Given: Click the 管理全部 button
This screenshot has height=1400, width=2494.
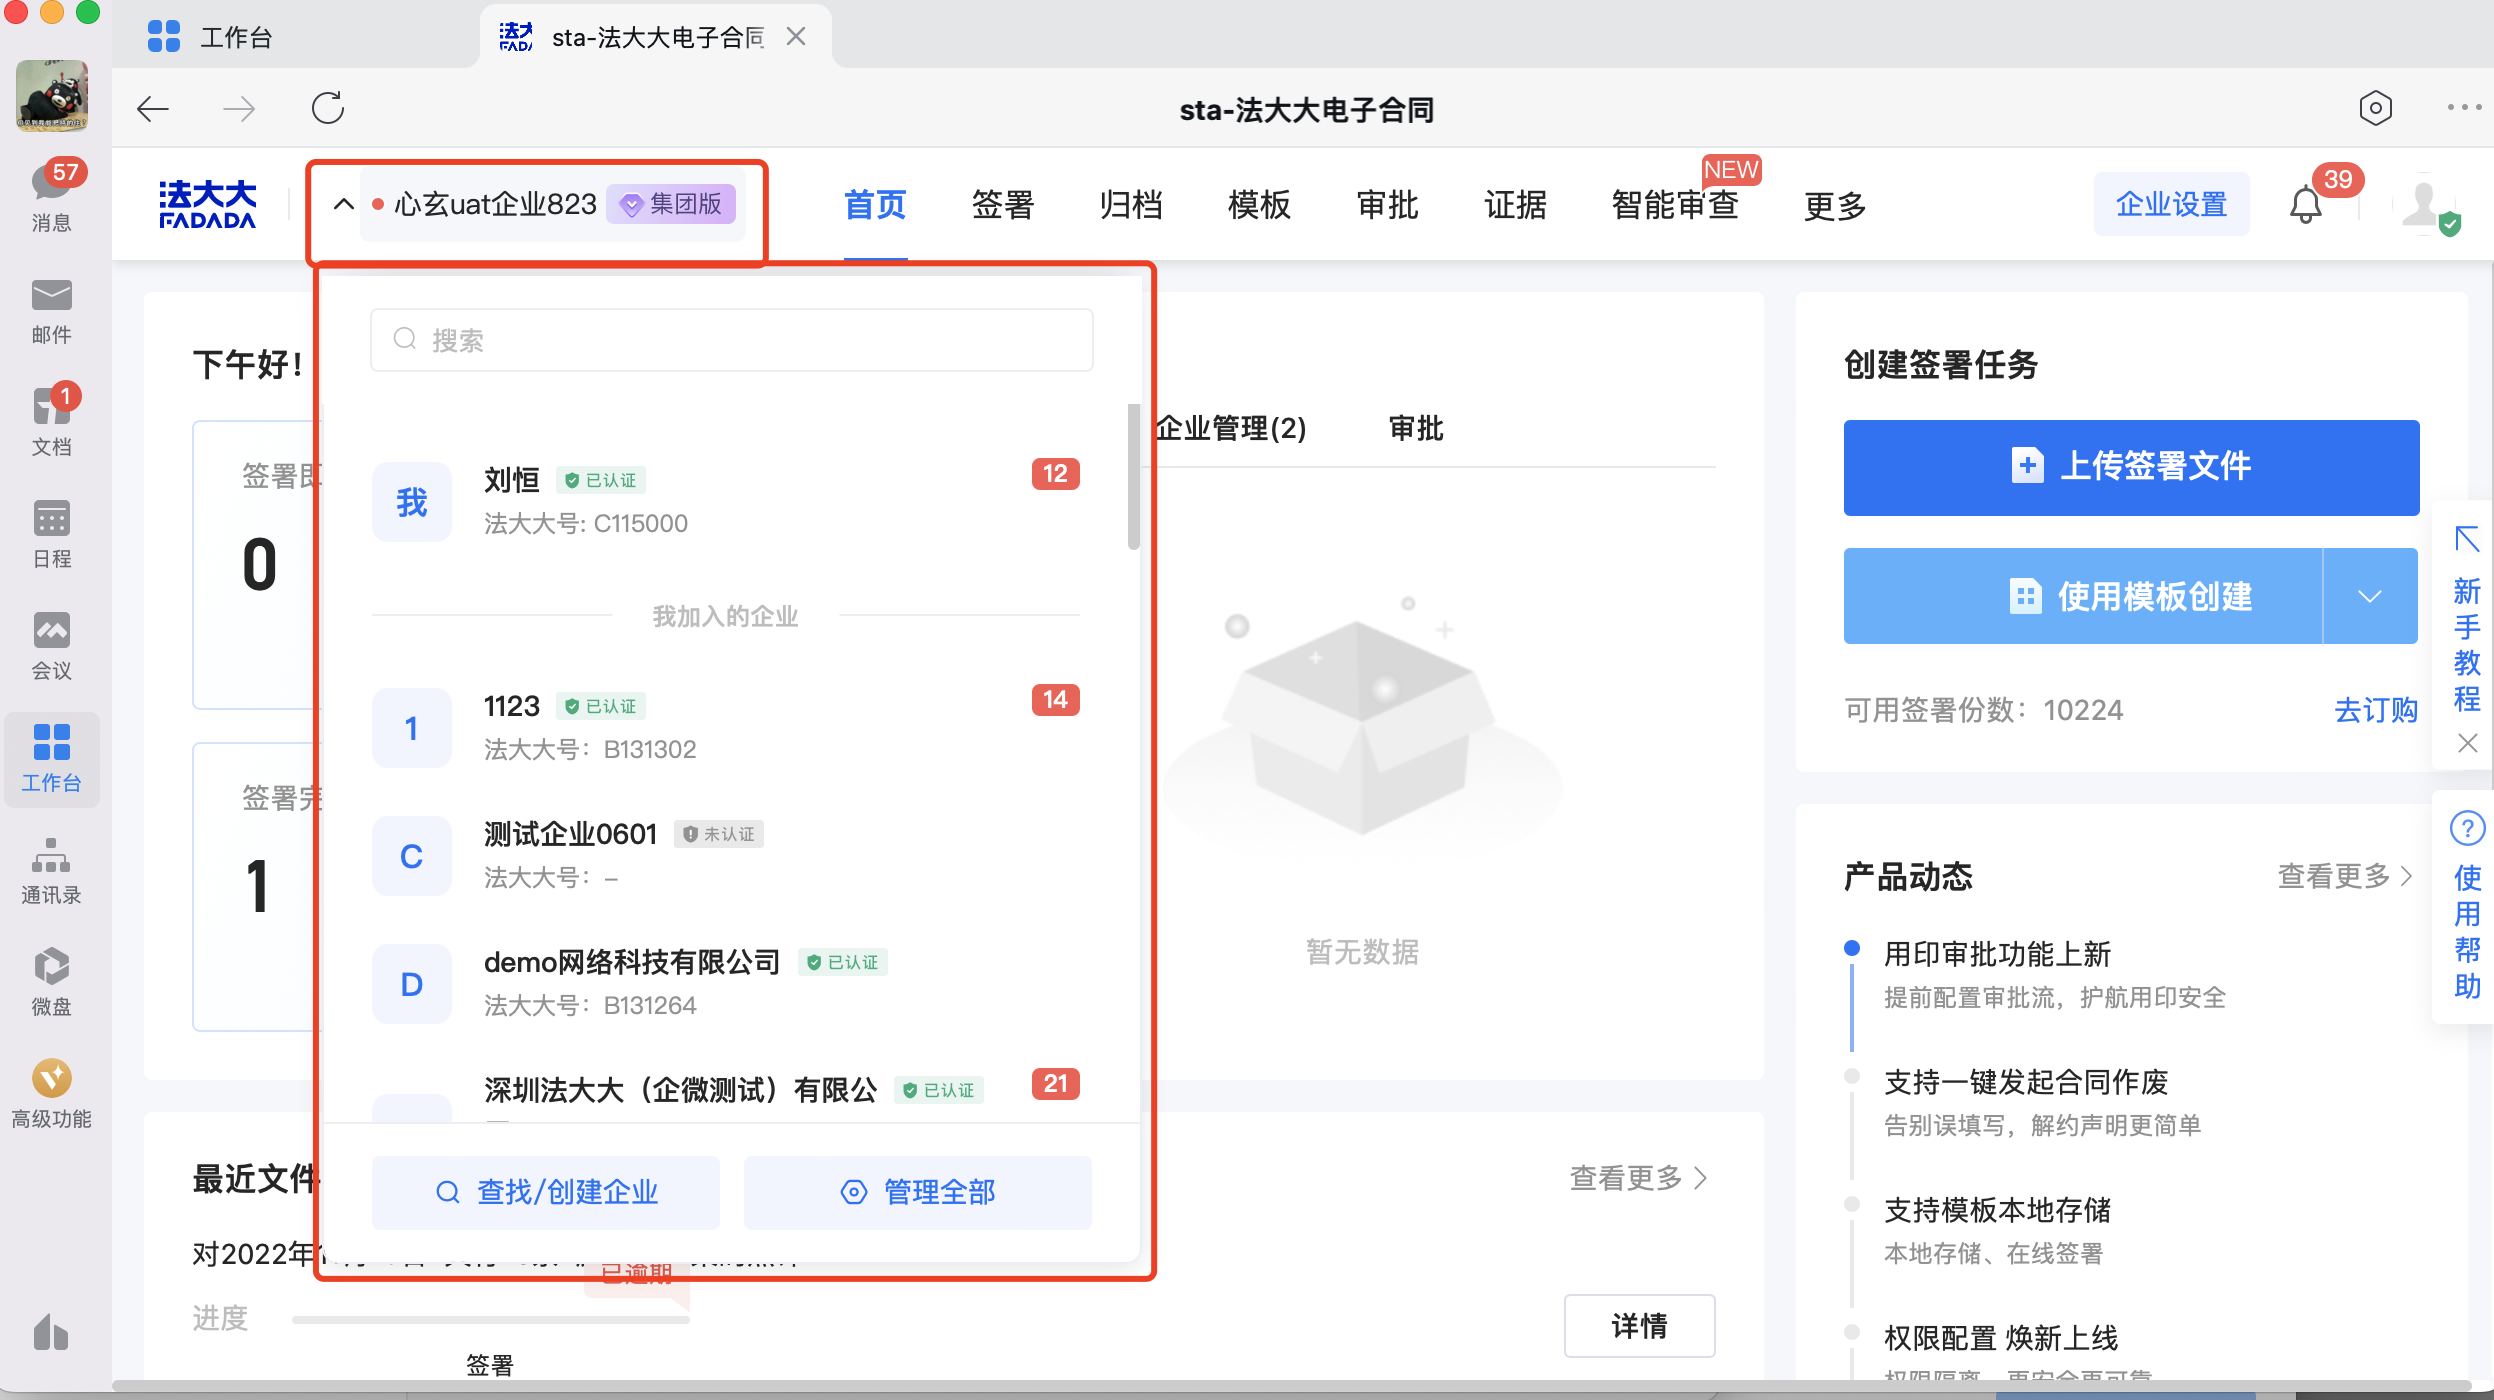Looking at the screenshot, I should coord(918,1192).
